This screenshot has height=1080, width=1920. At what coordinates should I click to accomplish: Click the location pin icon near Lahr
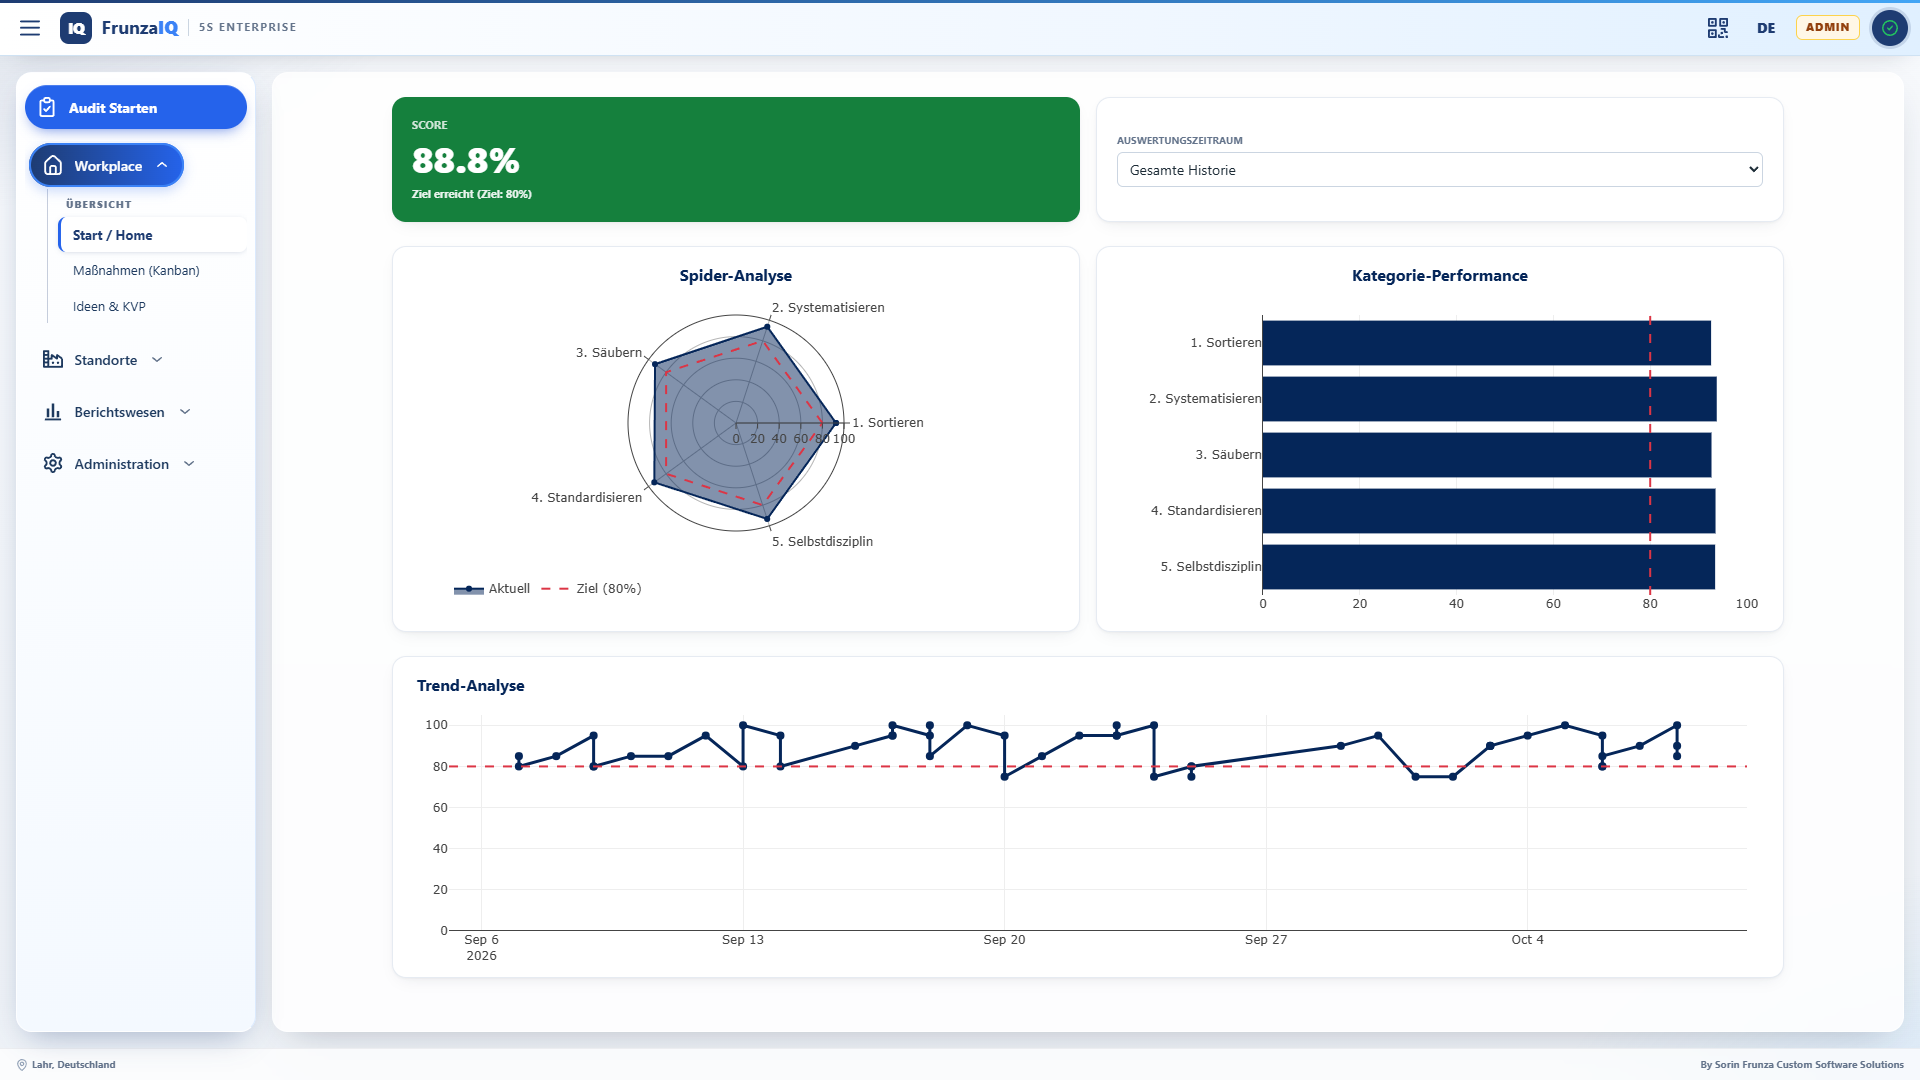click(22, 1065)
